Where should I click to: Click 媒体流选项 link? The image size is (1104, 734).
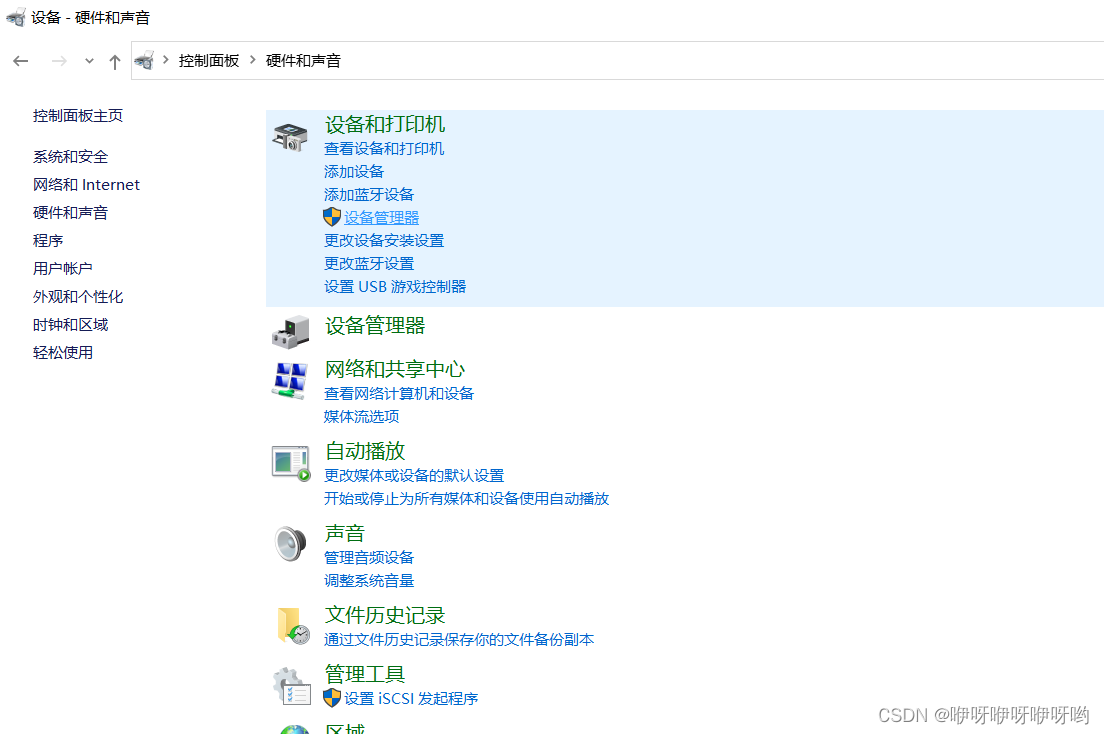tap(361, 417)
